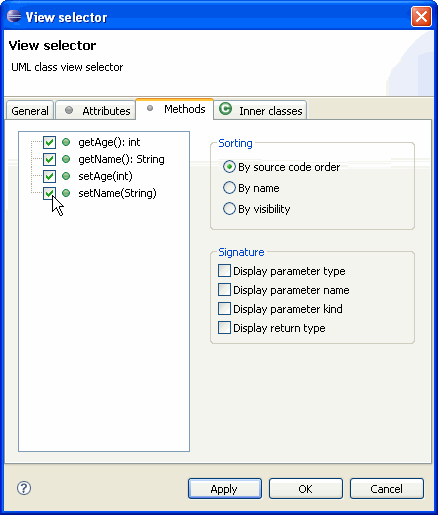
Task: Click the help question mark icon
Action: click(24, 488)
